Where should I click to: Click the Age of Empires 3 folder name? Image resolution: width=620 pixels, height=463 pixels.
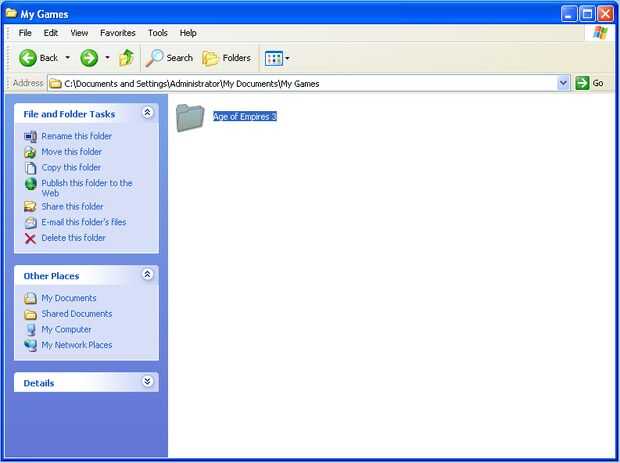tap(245, 116)
